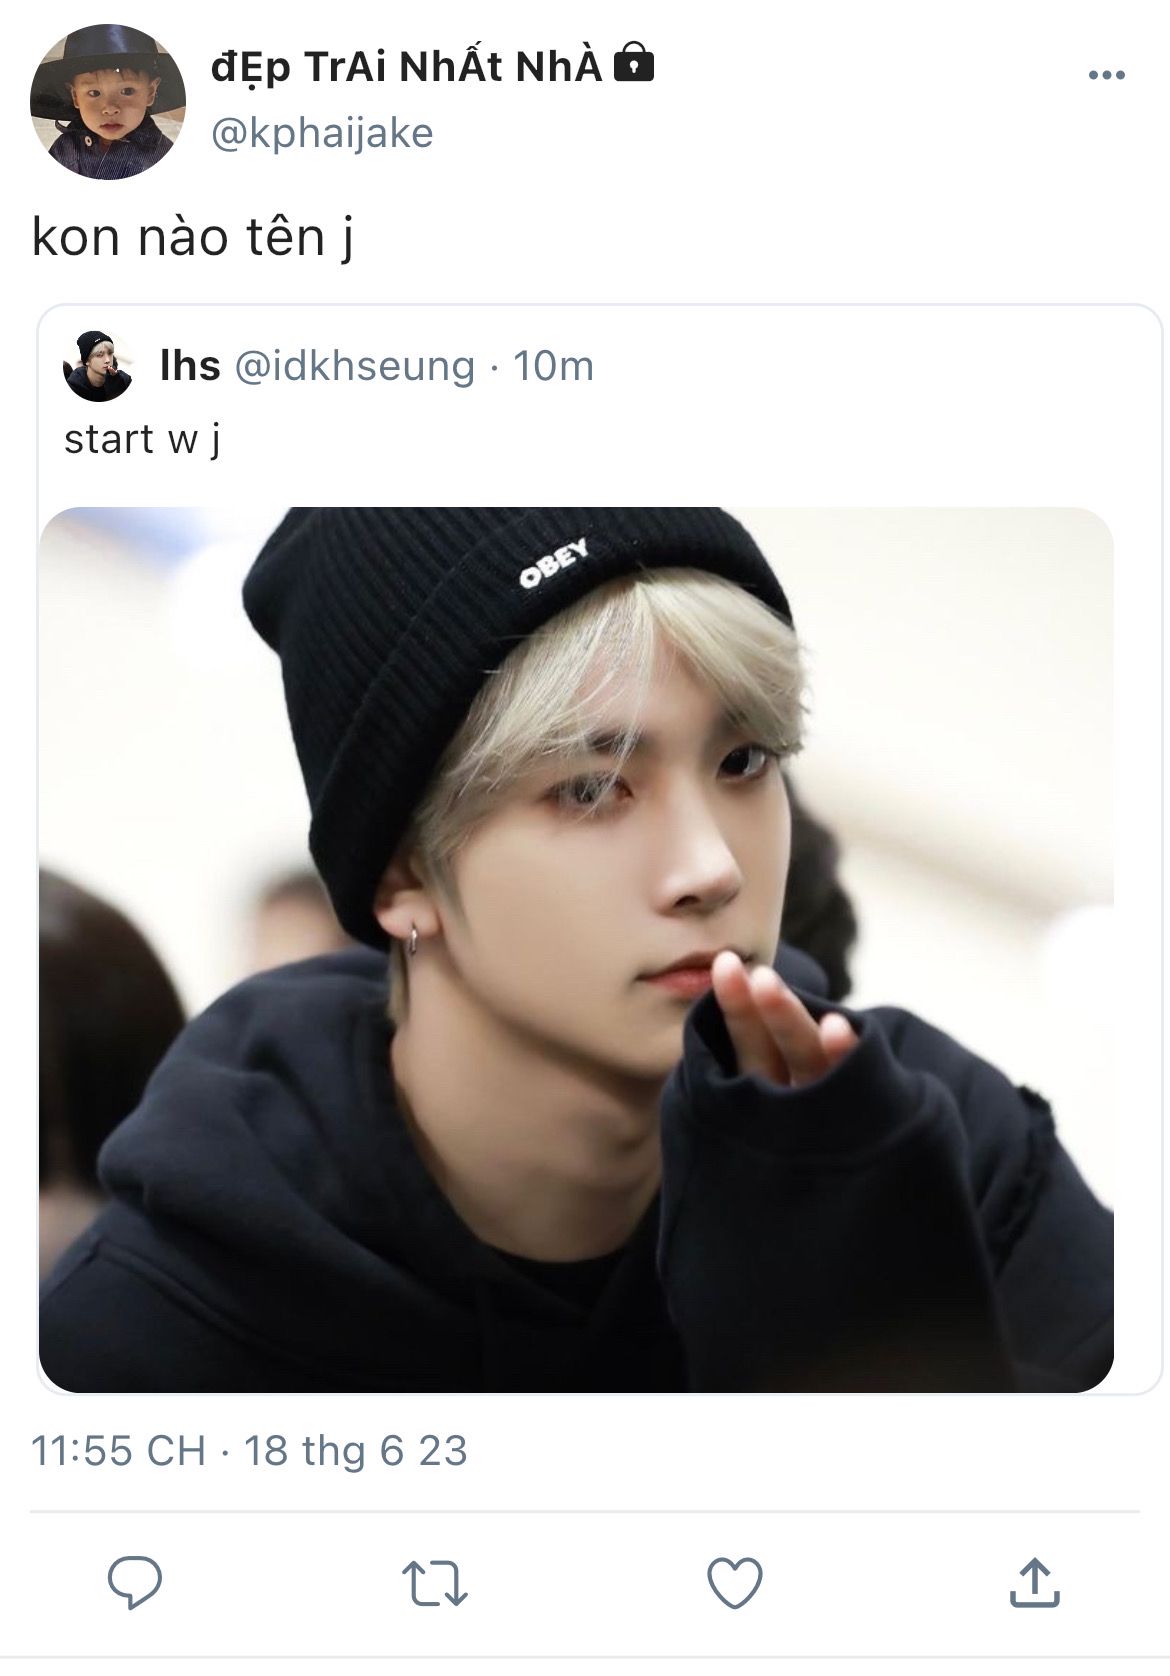Open the quoted tweet card header area
Screen dimensions: 1170x1676
point(600,366)
